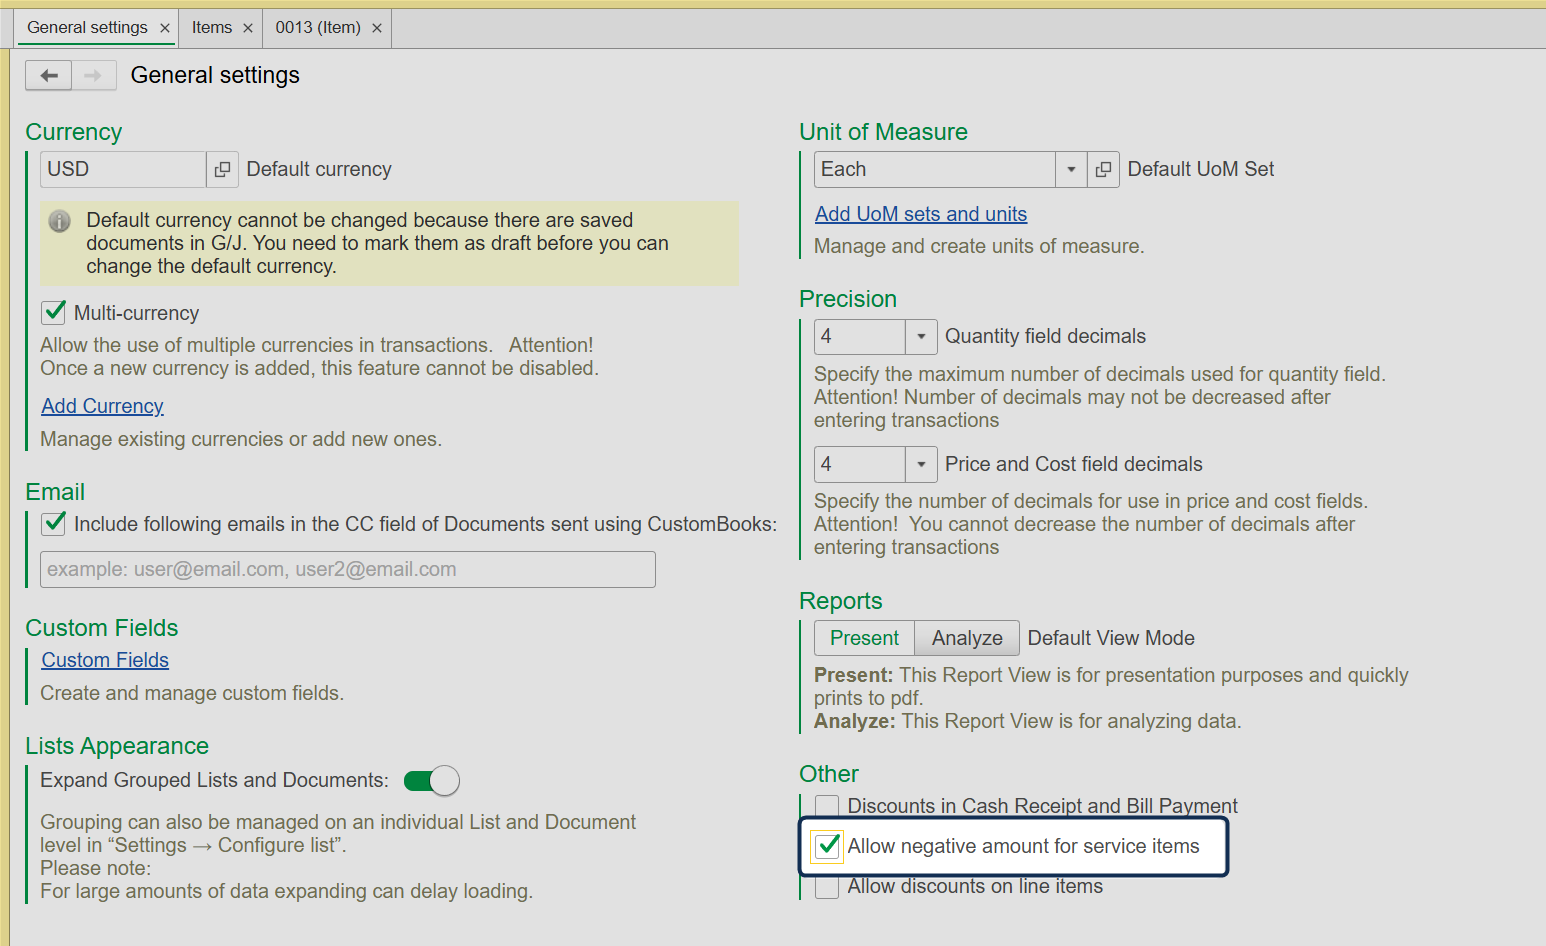Close the Items tab
Viewport: 1546px width, 946px height.
[x=248, y=28]
